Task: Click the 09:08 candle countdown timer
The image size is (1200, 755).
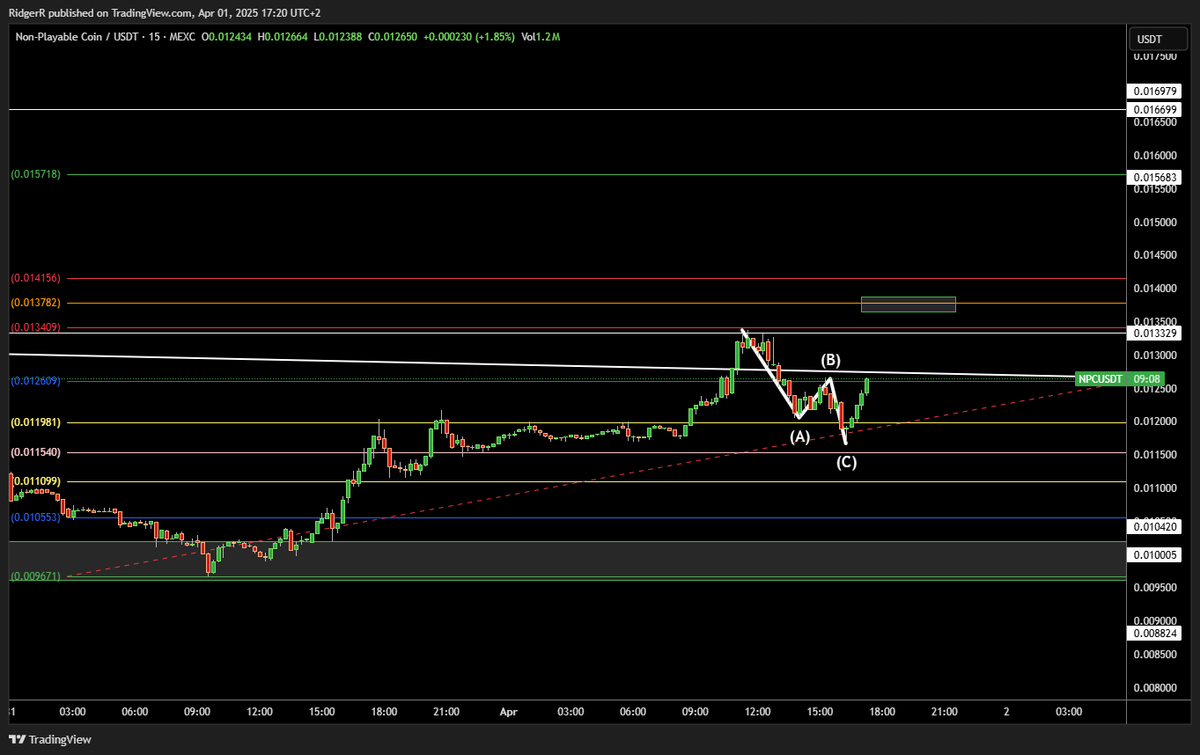Action: coord(1148,379)
